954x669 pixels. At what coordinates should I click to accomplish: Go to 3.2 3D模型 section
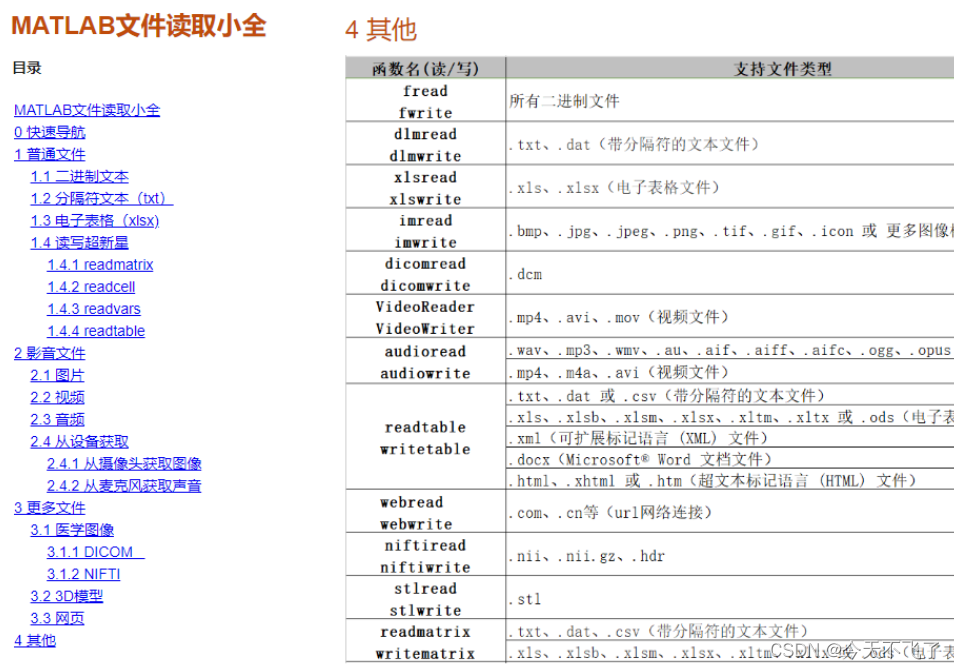66,596
